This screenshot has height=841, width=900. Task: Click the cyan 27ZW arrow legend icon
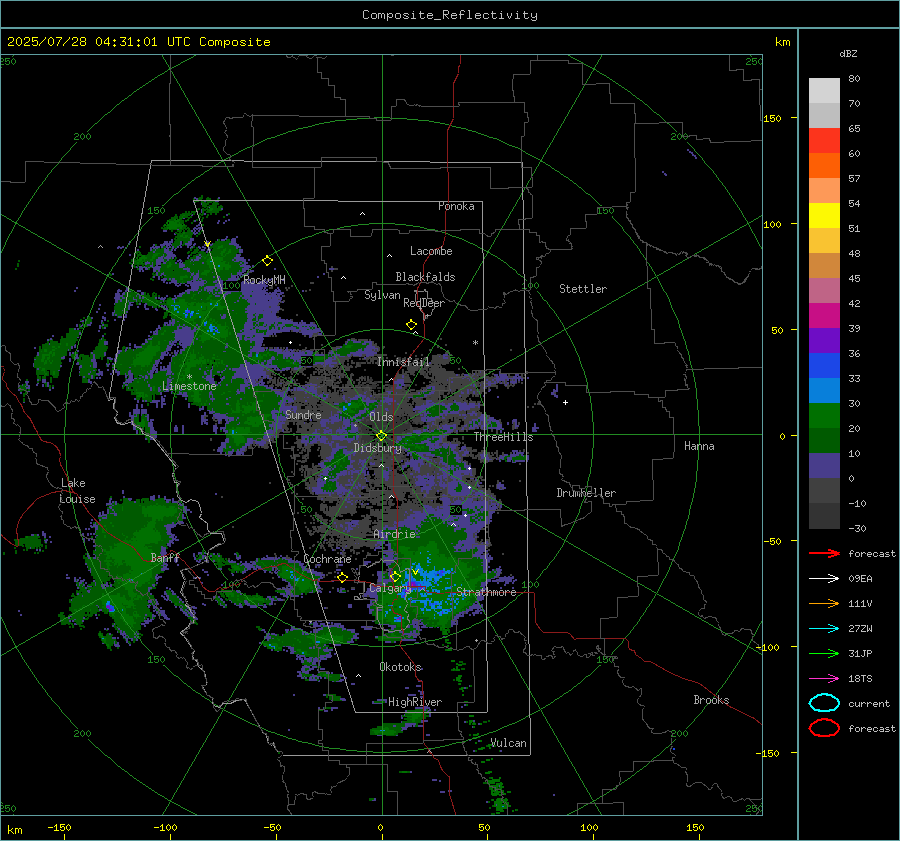824,629
